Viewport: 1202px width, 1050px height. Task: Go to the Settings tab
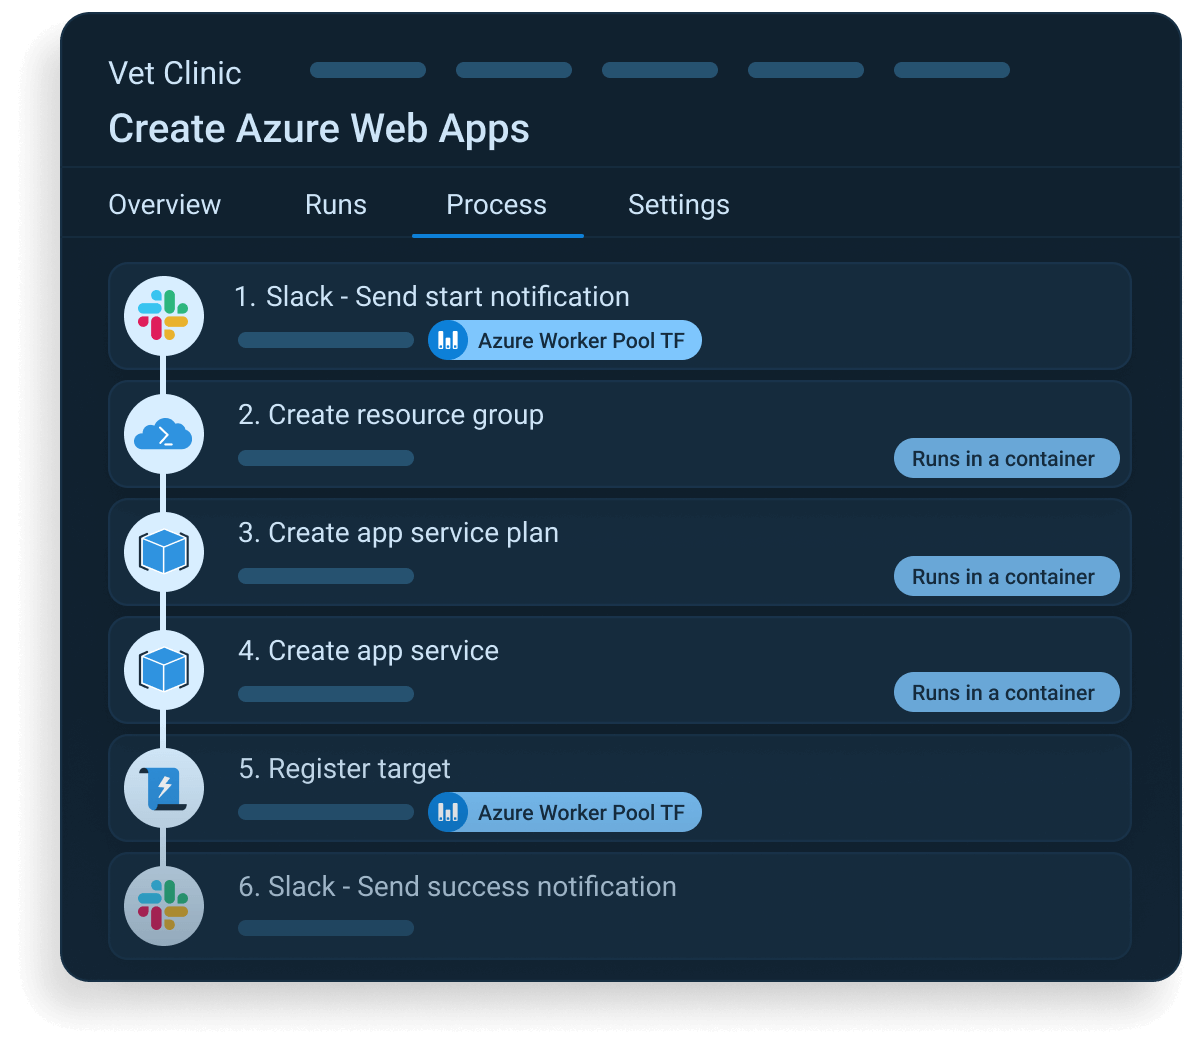pyautogui.click(x=678, y=204)
